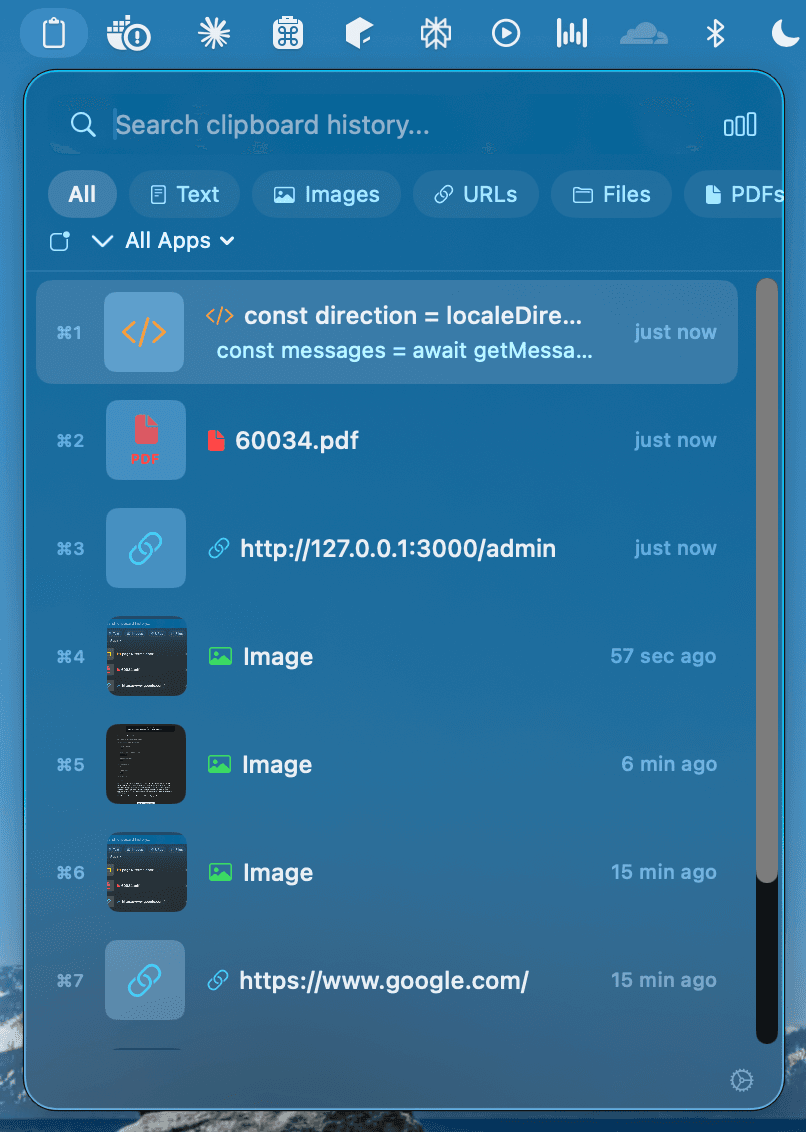Click the clipboard icon in the menu bar

[x=53, y=32]
